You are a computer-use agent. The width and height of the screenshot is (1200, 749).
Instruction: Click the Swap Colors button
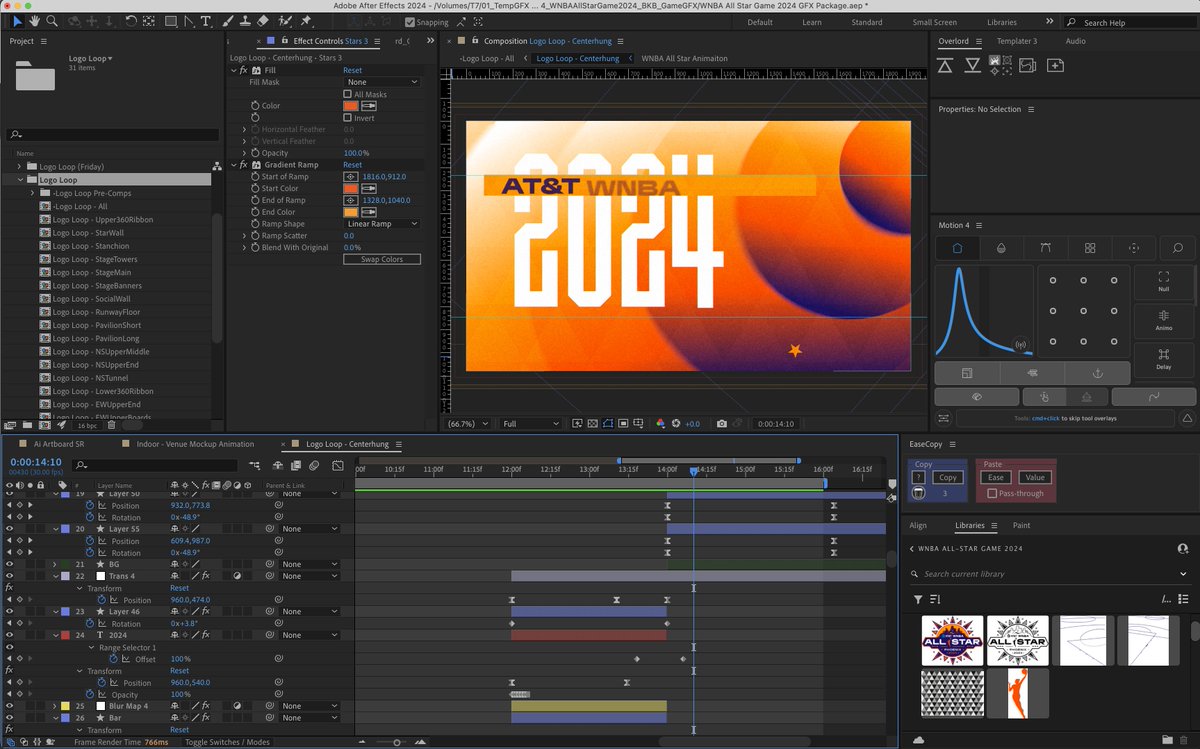(x=382, y=259)
